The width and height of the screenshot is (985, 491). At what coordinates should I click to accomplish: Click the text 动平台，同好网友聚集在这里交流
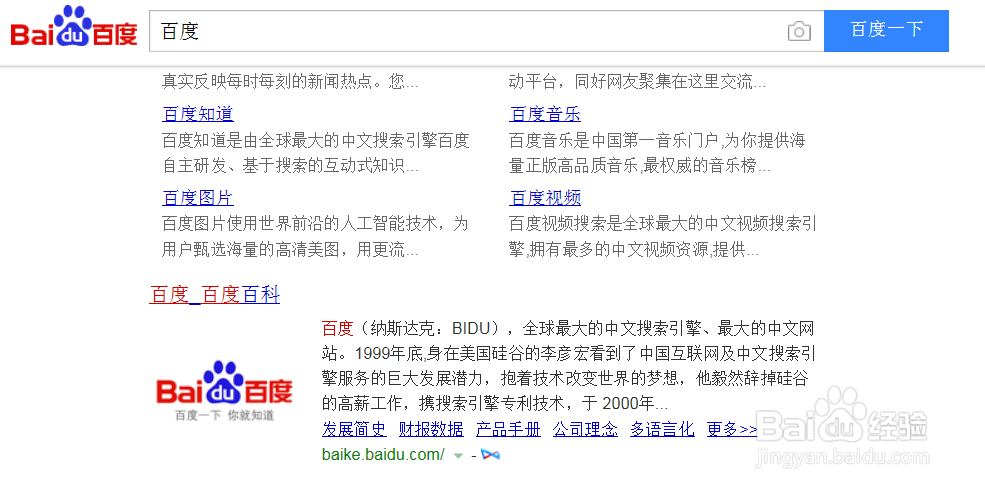(x=637, y=82)
